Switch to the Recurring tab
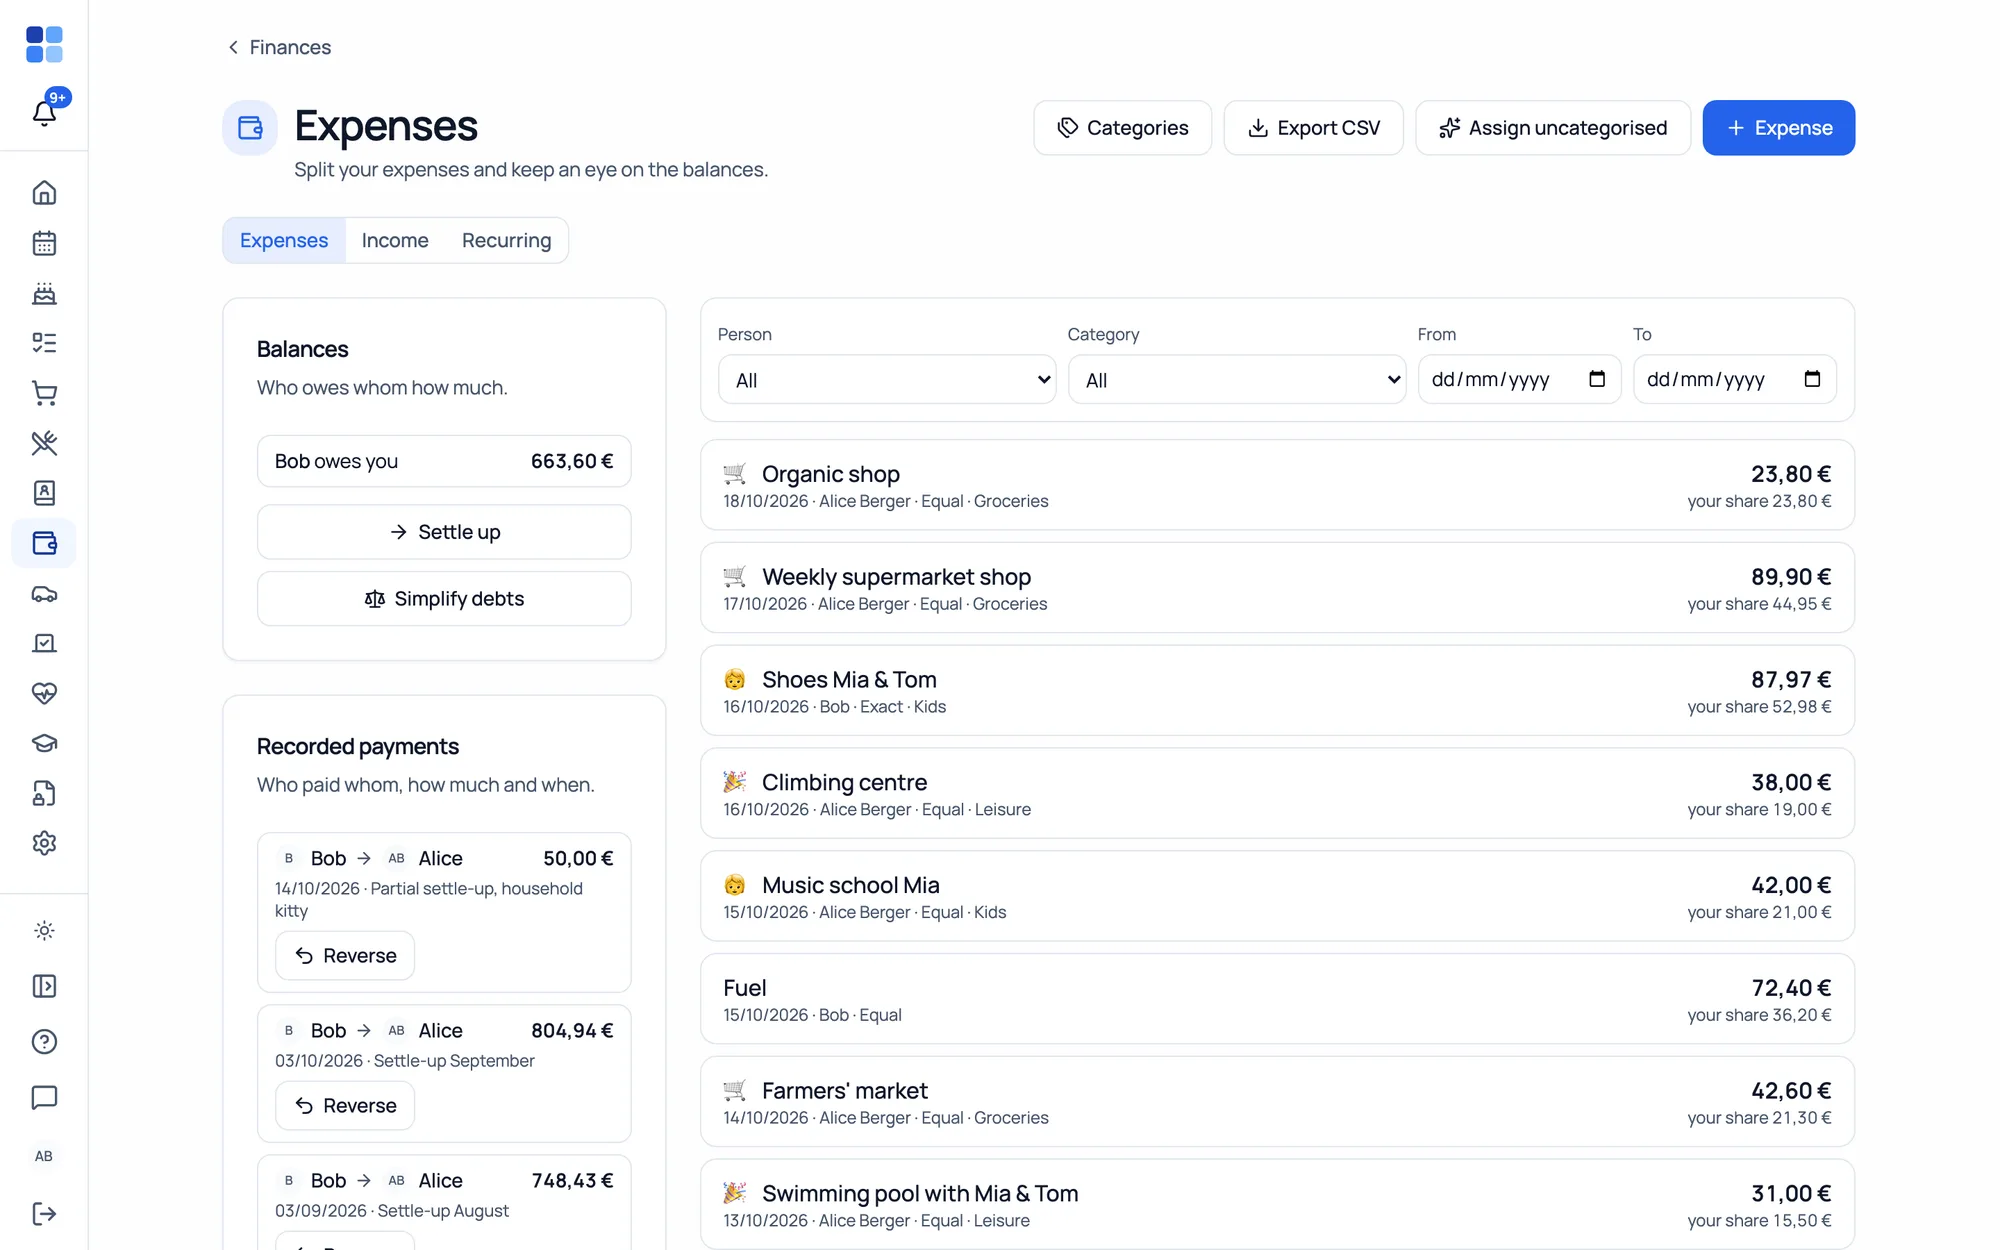2000x1250 pixels. coord(506,241)
